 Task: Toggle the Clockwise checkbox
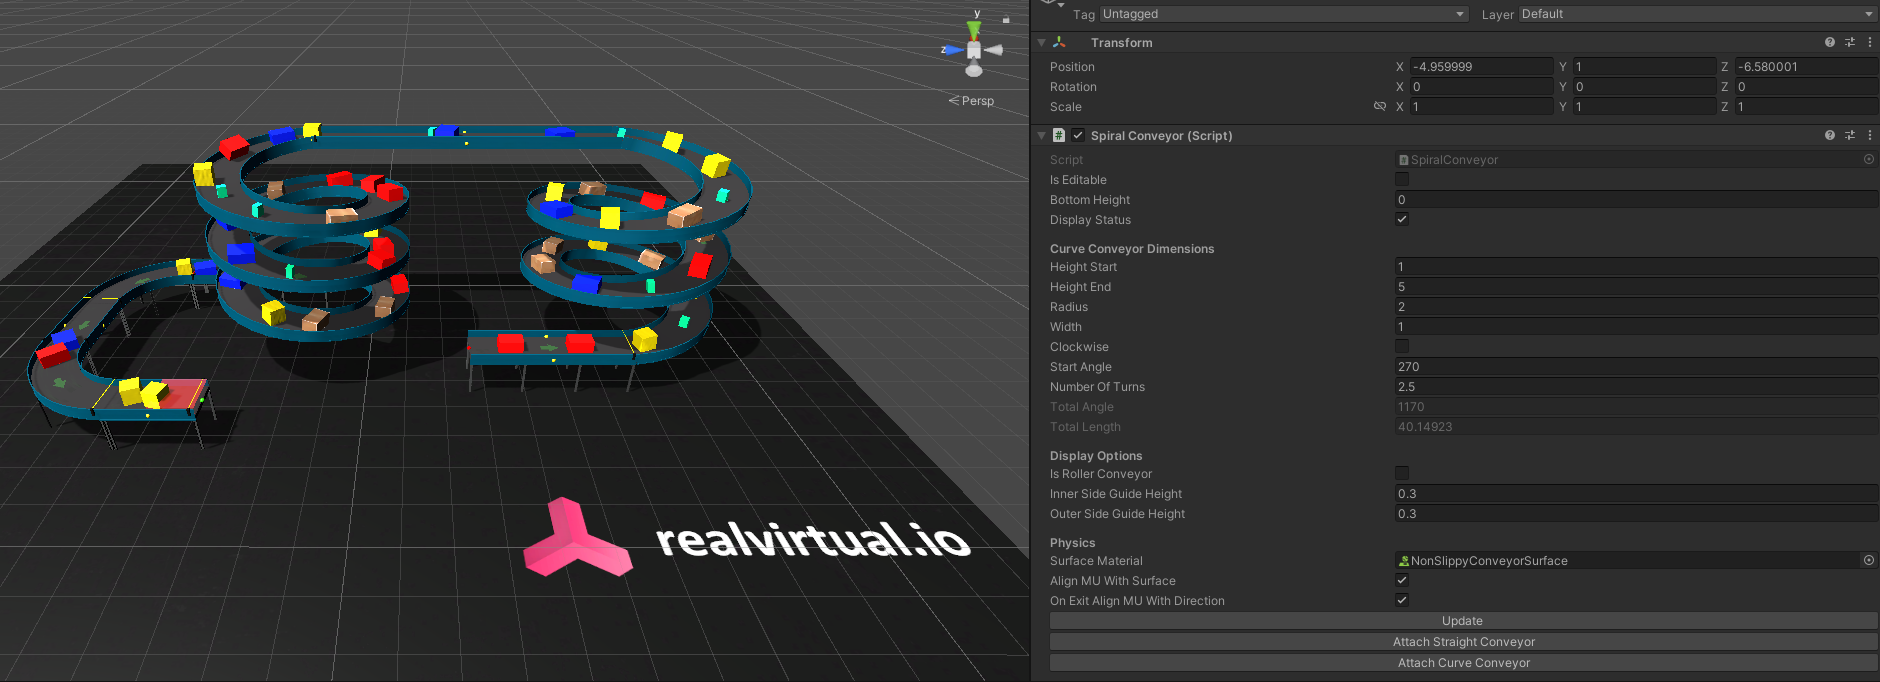pos(1402,347)
